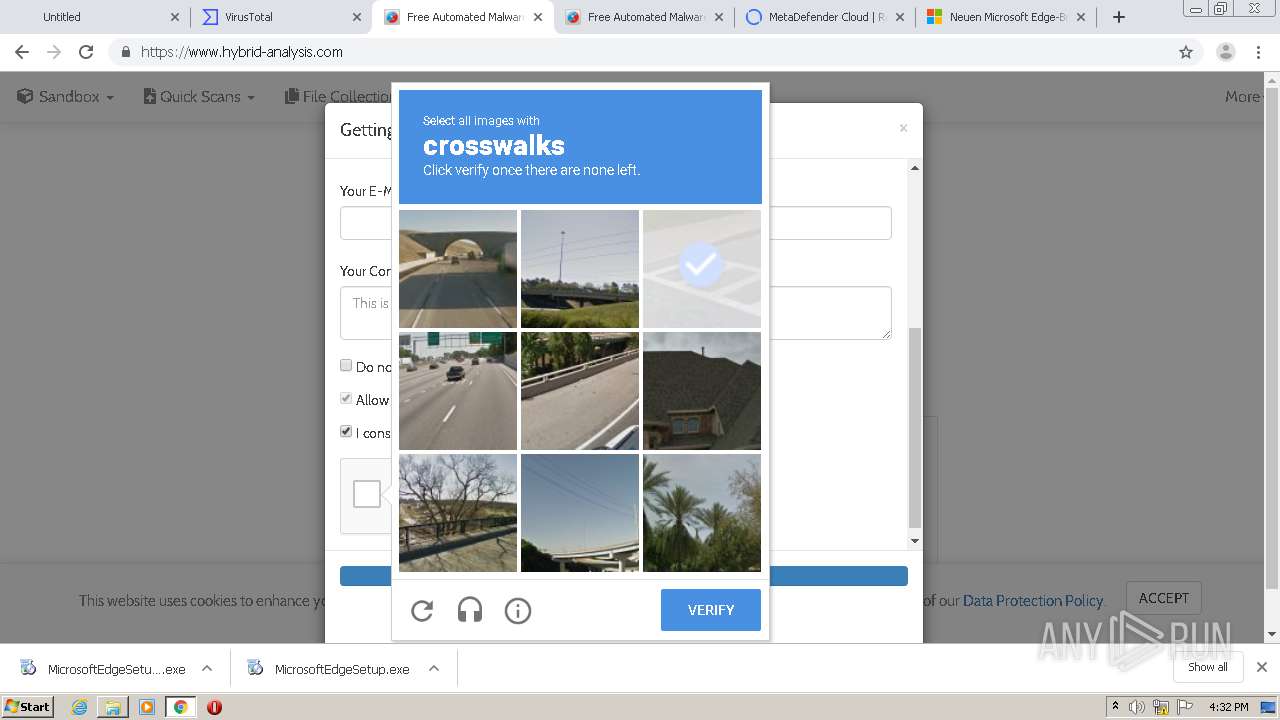This screenshot has width=1280, height=720.
Task: Open the MicrosoftEdgeSetup.exe download
Action: pyautogui.click(x=330, y=669)
